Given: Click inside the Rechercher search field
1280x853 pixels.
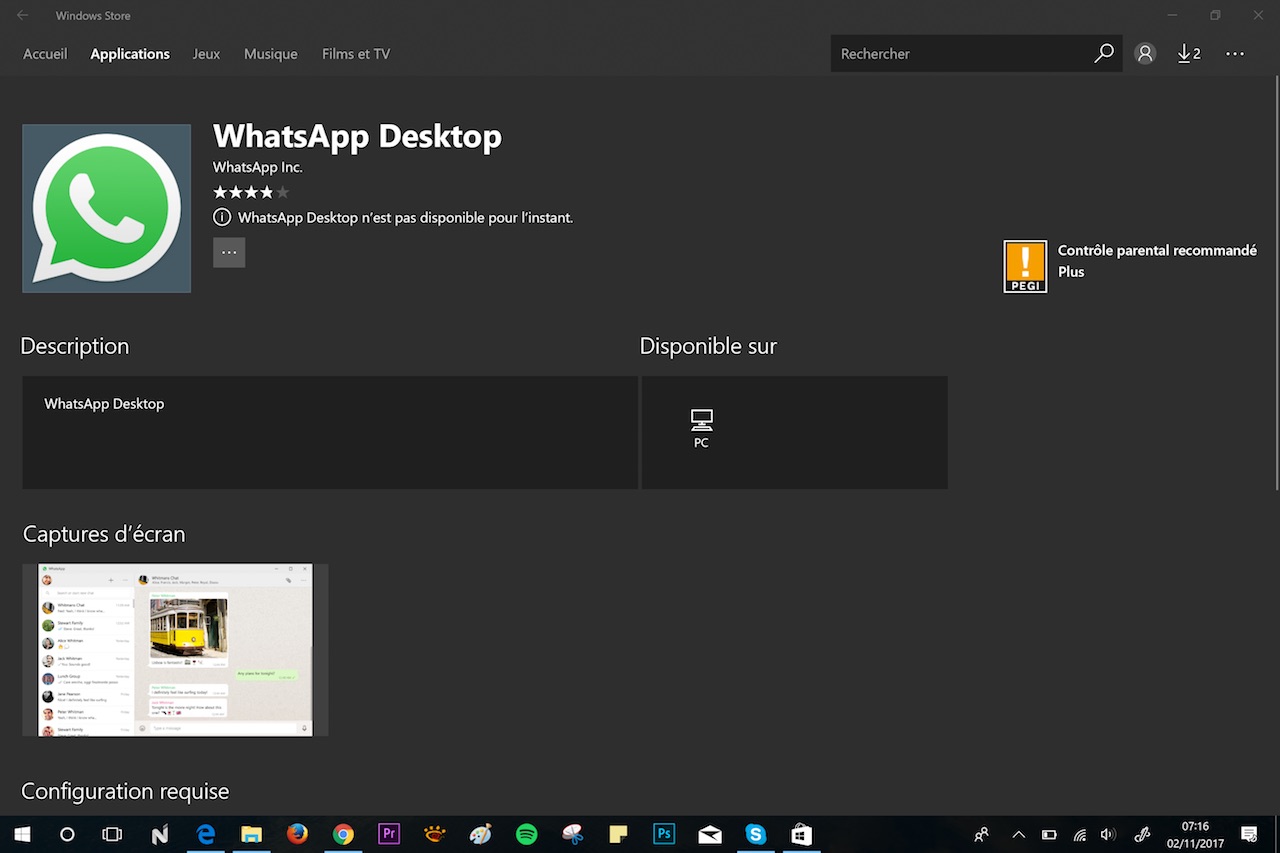Looking at the screenshot, I should 960,53.
